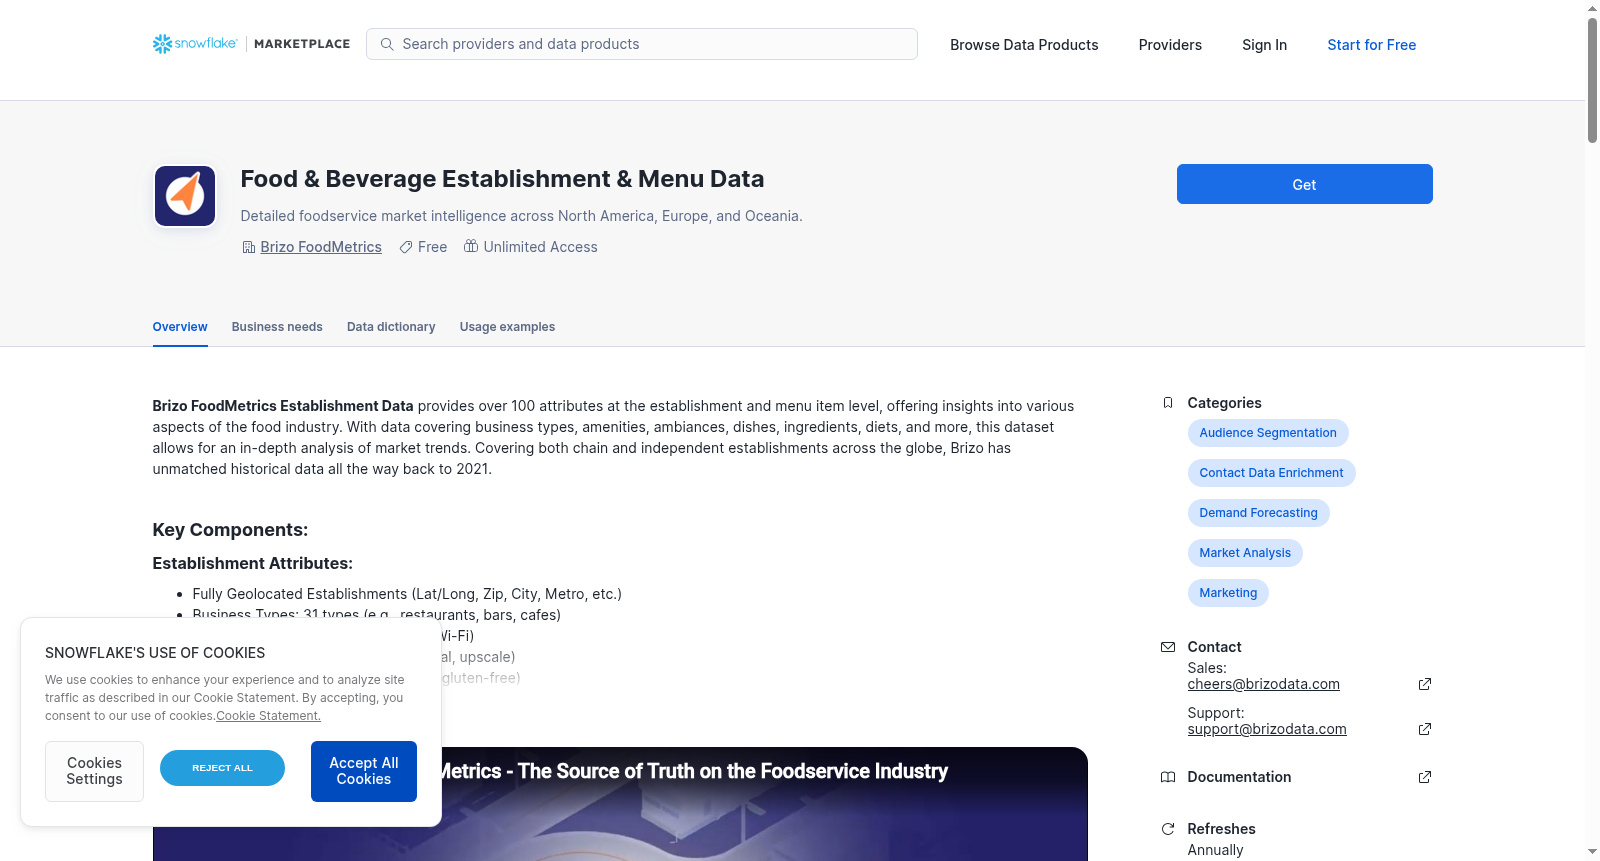
Task: Email support@brizodata.com support contact
Action: [1267, 729]
